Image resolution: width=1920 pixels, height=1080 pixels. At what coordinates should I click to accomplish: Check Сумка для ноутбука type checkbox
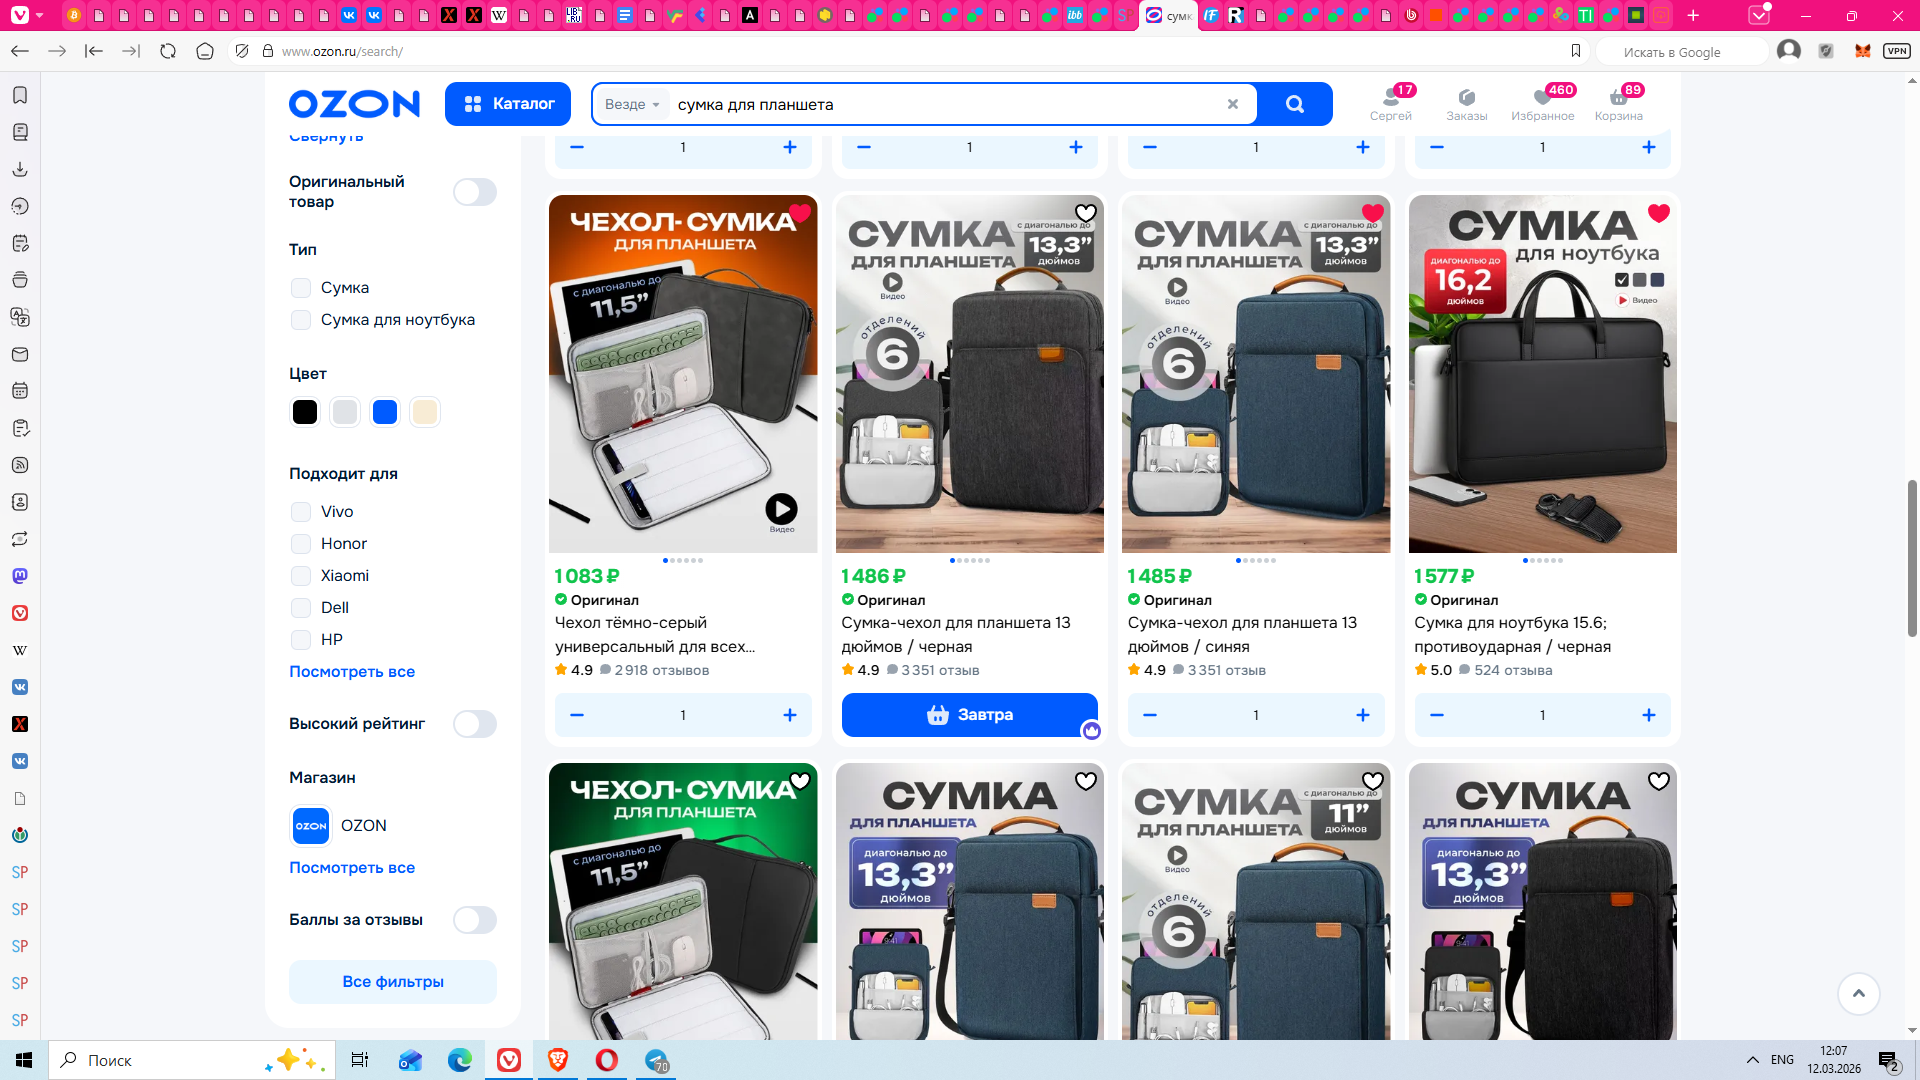(x=301, y=320)
